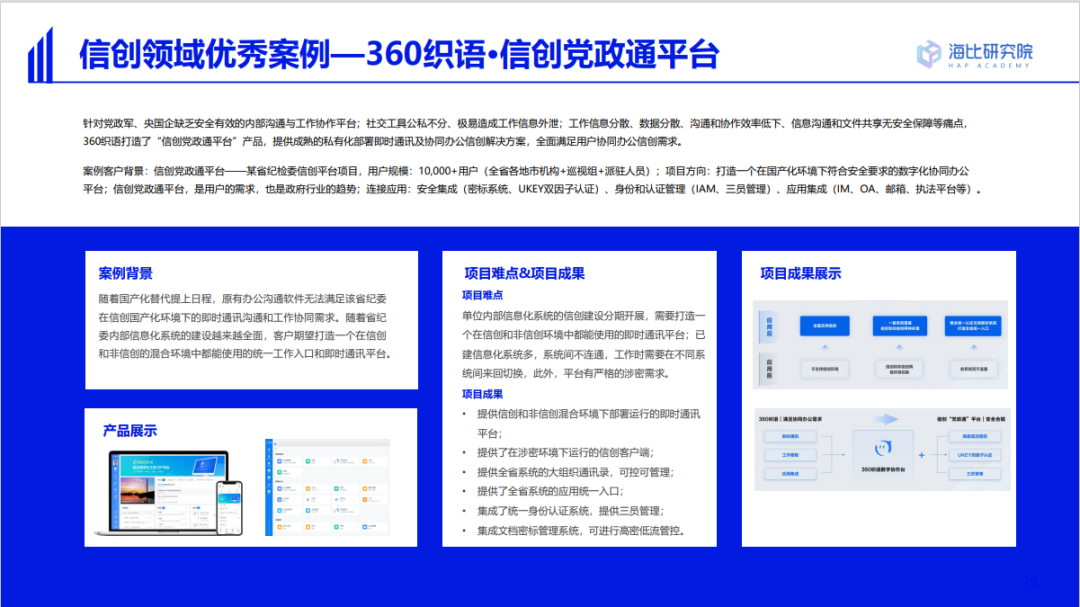Click the 360织语 smiley logo in the diagram
1080x607 pixels.
coord(883,449)
